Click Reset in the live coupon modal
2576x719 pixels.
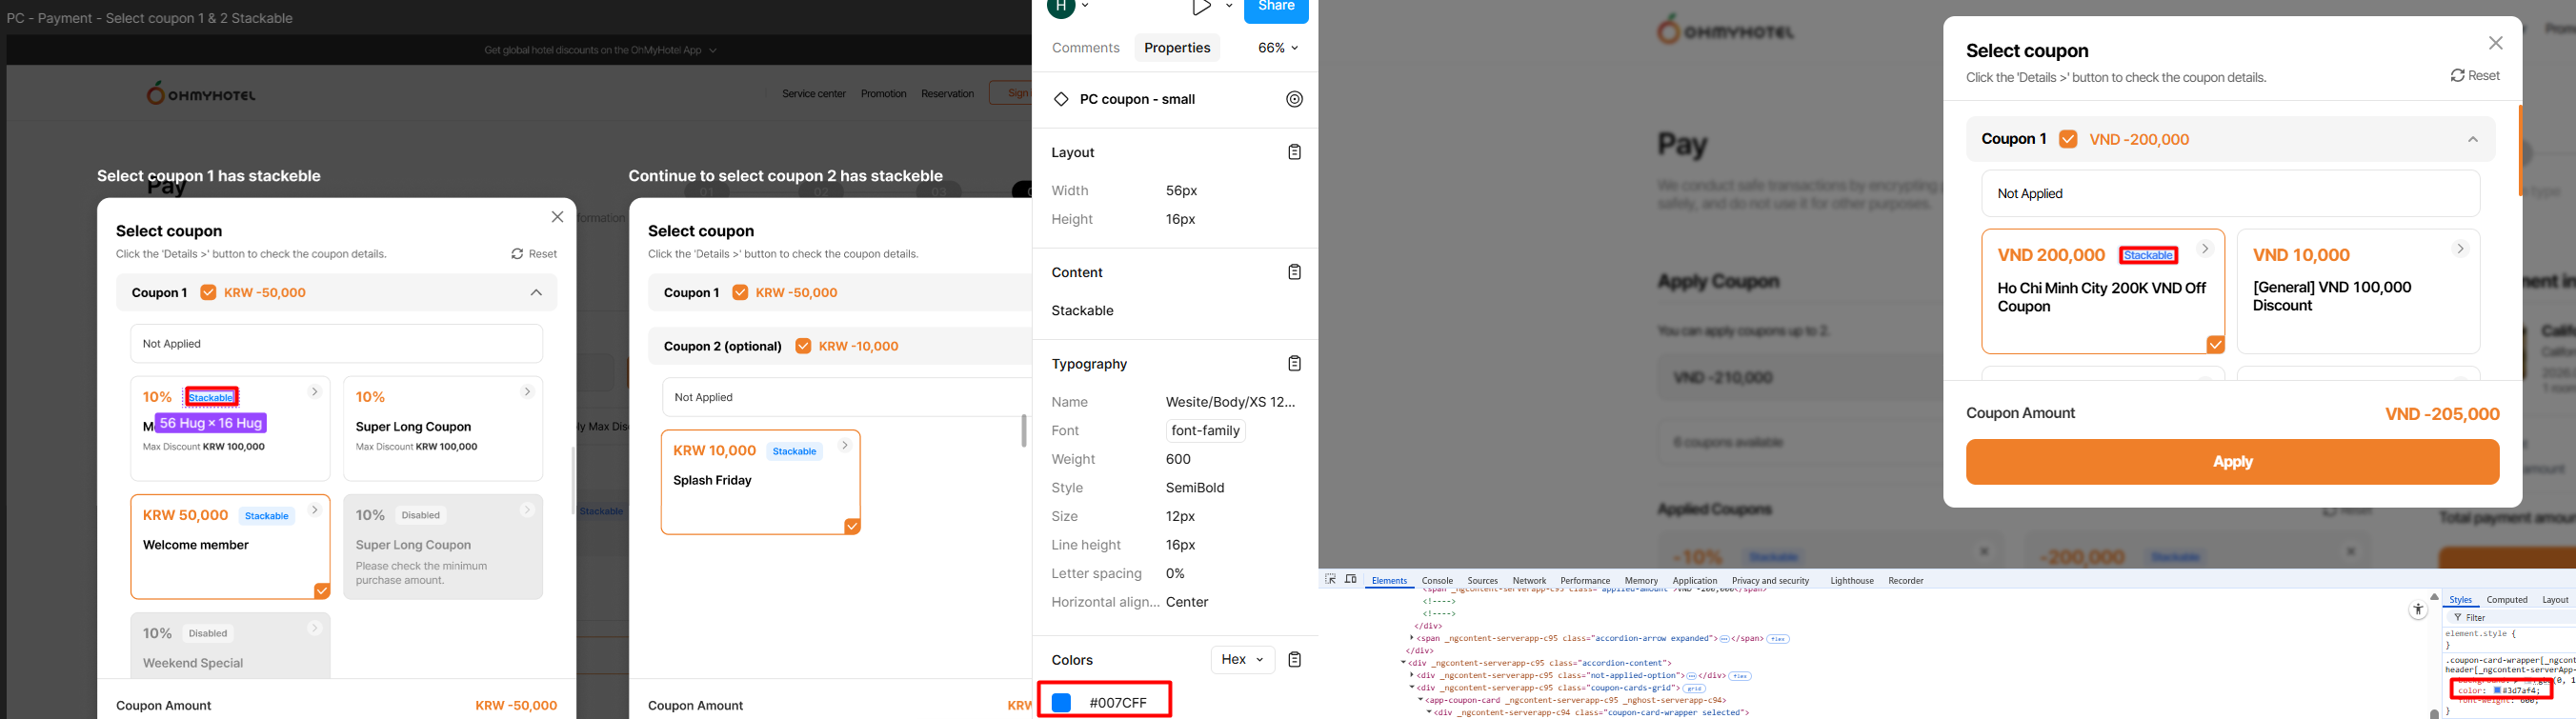2475,76
